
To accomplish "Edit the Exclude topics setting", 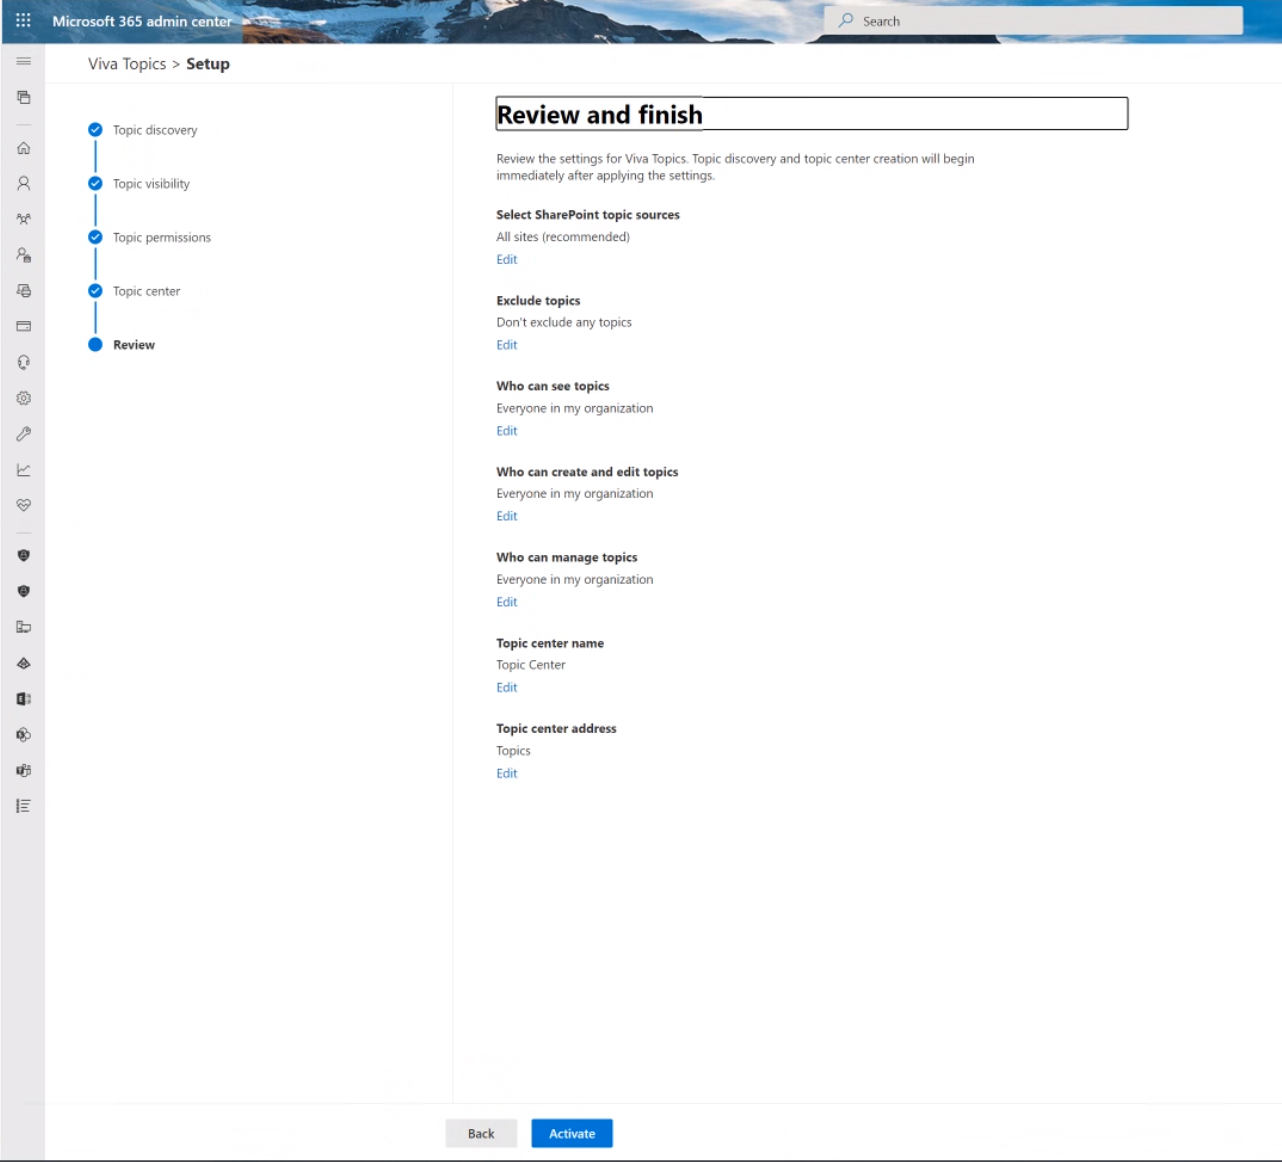I will tap(507, 345).
